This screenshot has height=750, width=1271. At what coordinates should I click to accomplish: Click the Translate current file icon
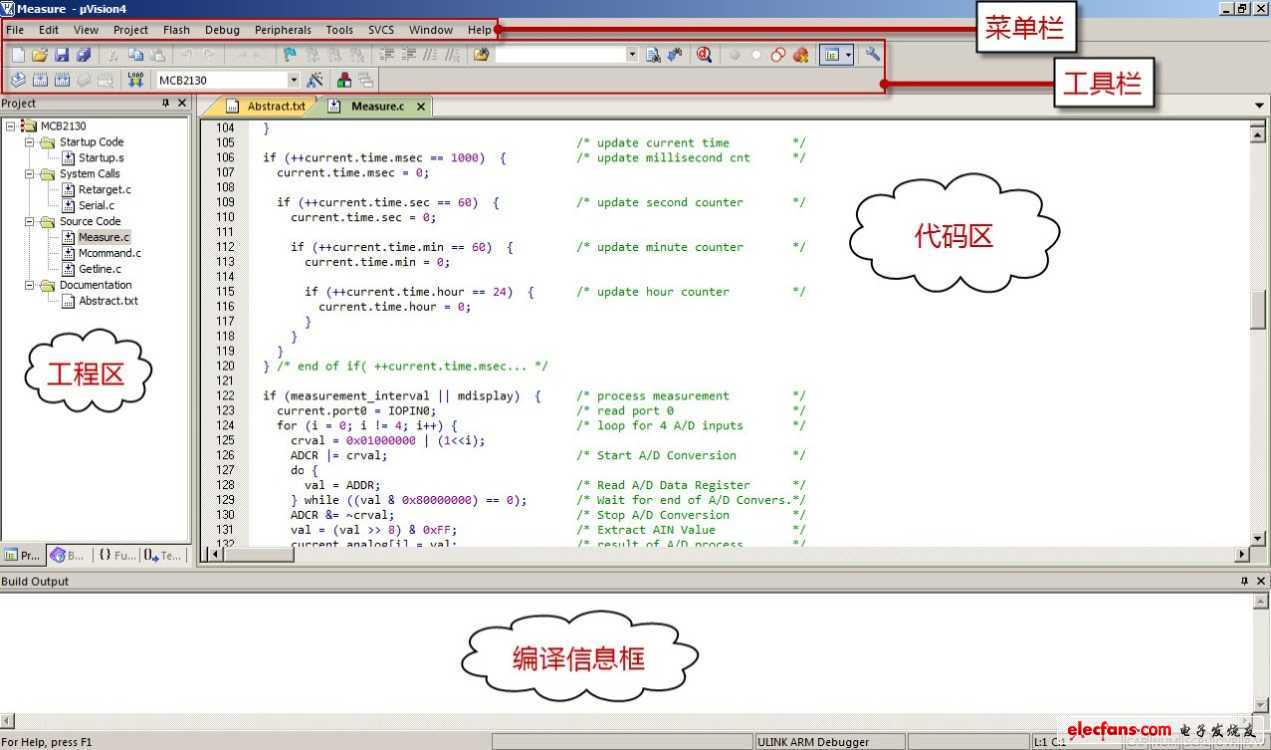click(18, 80)
